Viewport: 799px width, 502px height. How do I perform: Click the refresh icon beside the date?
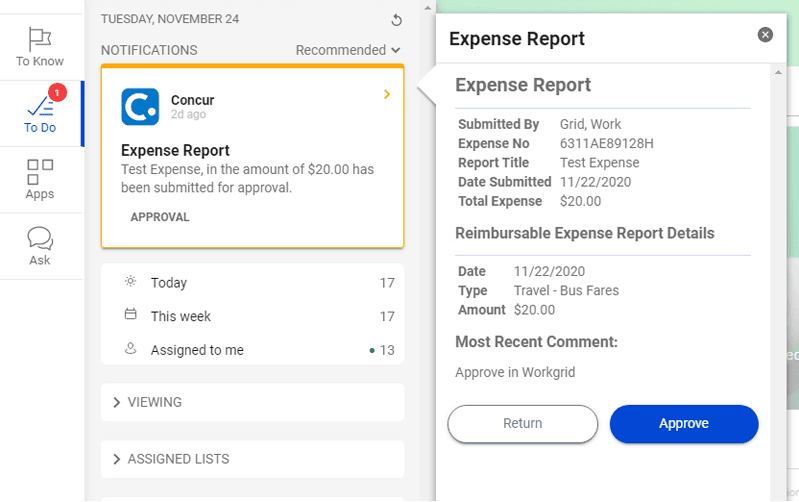point(396,20)
